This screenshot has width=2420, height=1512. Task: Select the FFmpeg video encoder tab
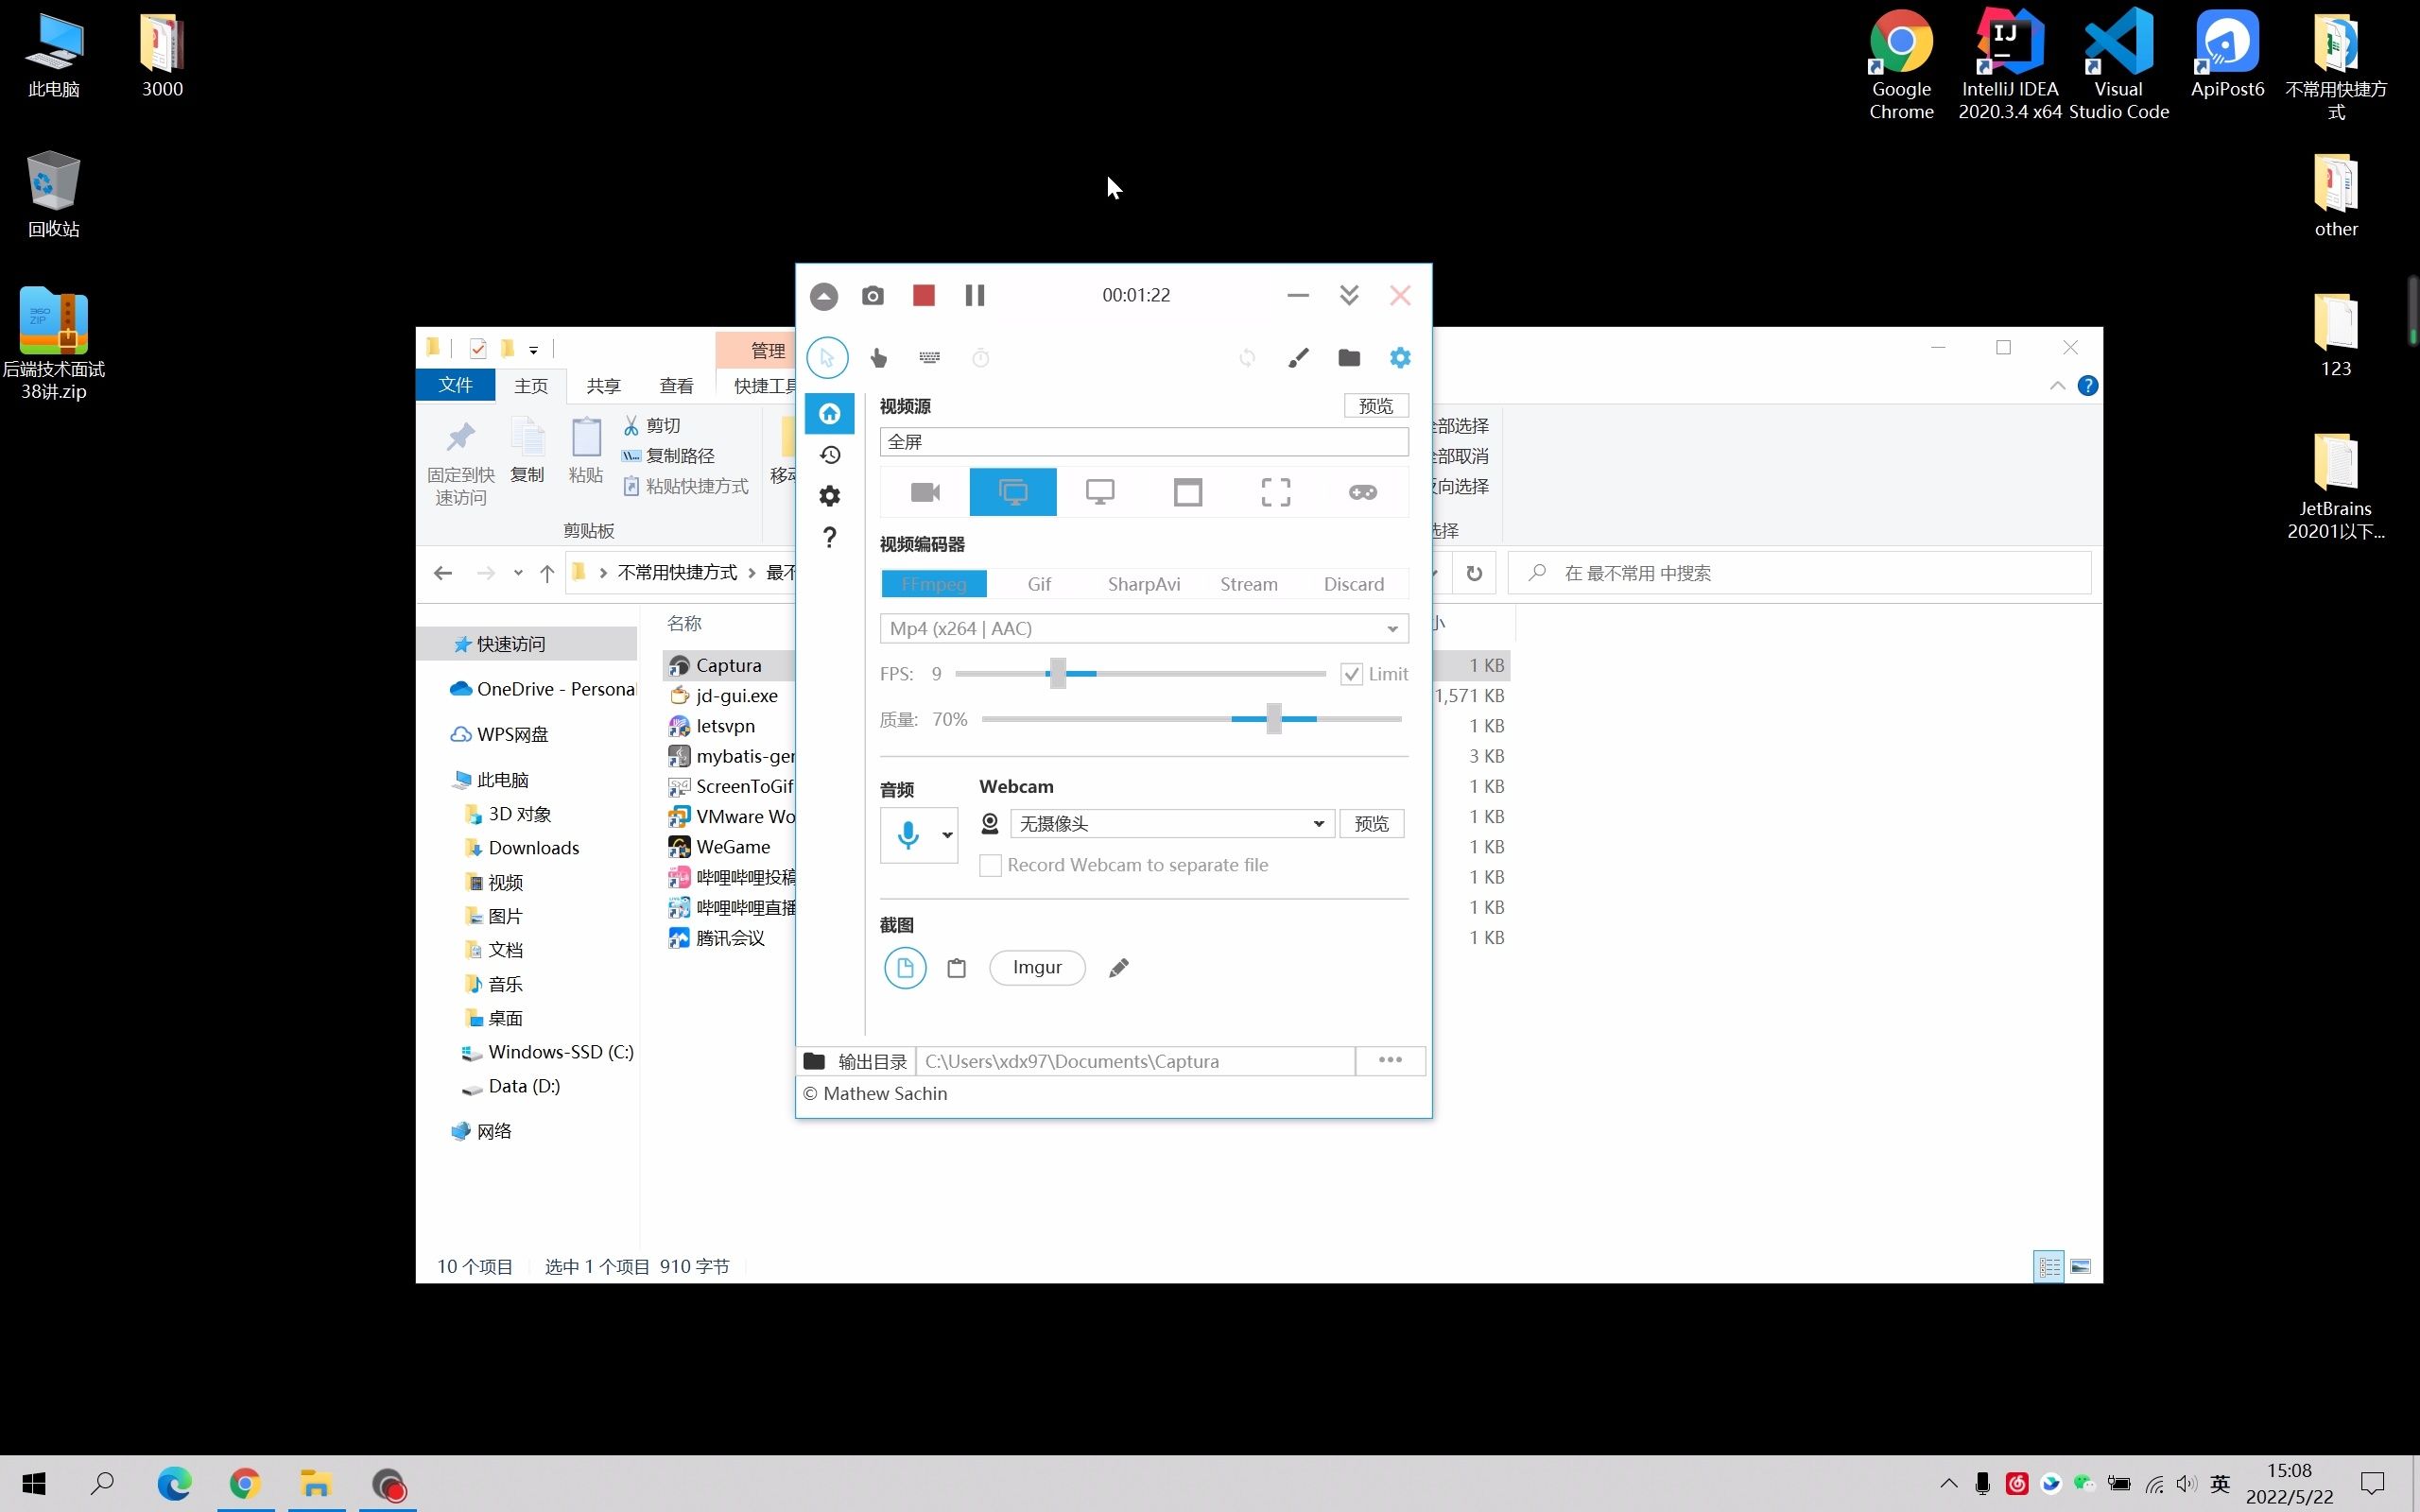pyautogui.click(x=934, y=584)
